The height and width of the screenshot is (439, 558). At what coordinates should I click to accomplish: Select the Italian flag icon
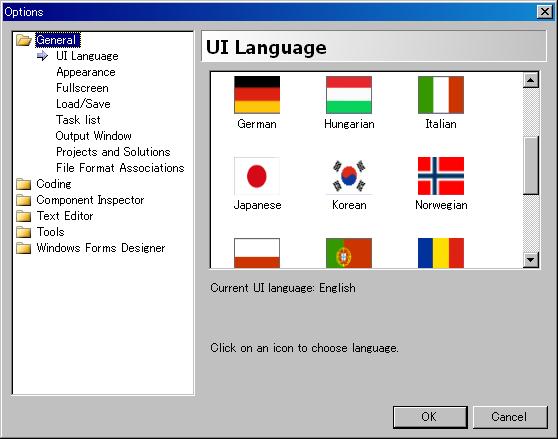(441, 95)
